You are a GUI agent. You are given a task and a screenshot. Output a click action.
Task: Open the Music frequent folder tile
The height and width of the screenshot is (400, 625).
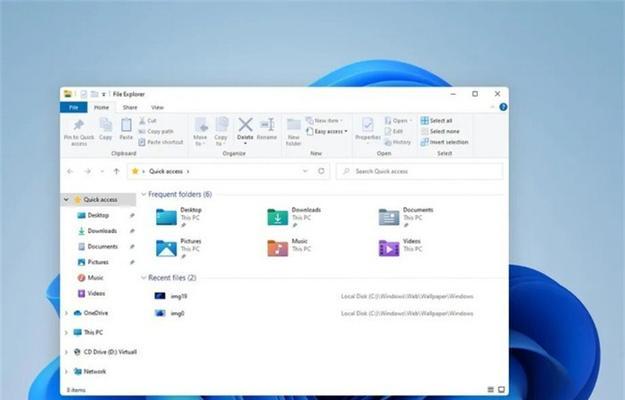(288, 248)
